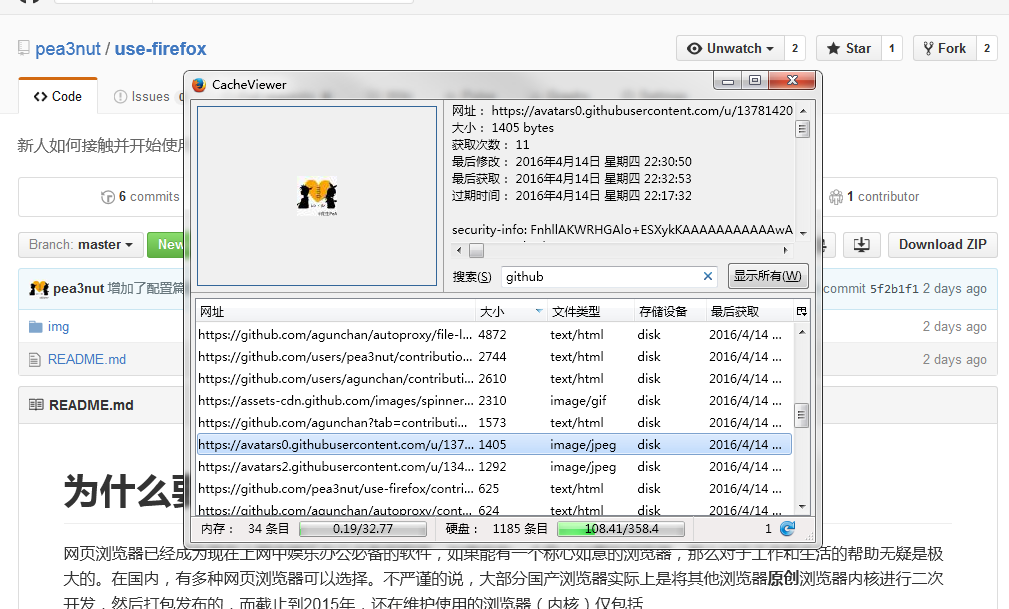Switch to the Code tab

[58, 97]
